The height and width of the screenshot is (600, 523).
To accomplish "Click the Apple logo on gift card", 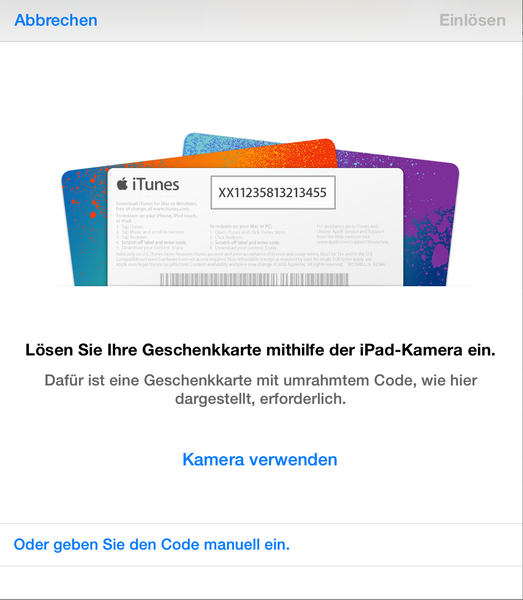I will [122, 184].
